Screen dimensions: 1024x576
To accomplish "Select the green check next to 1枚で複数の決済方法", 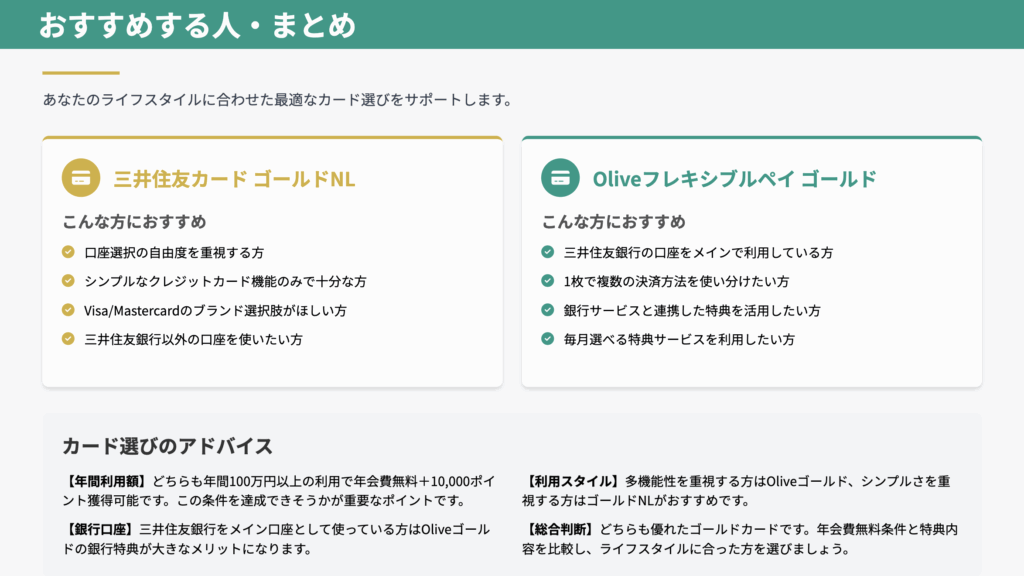I will tap(548, 282).
